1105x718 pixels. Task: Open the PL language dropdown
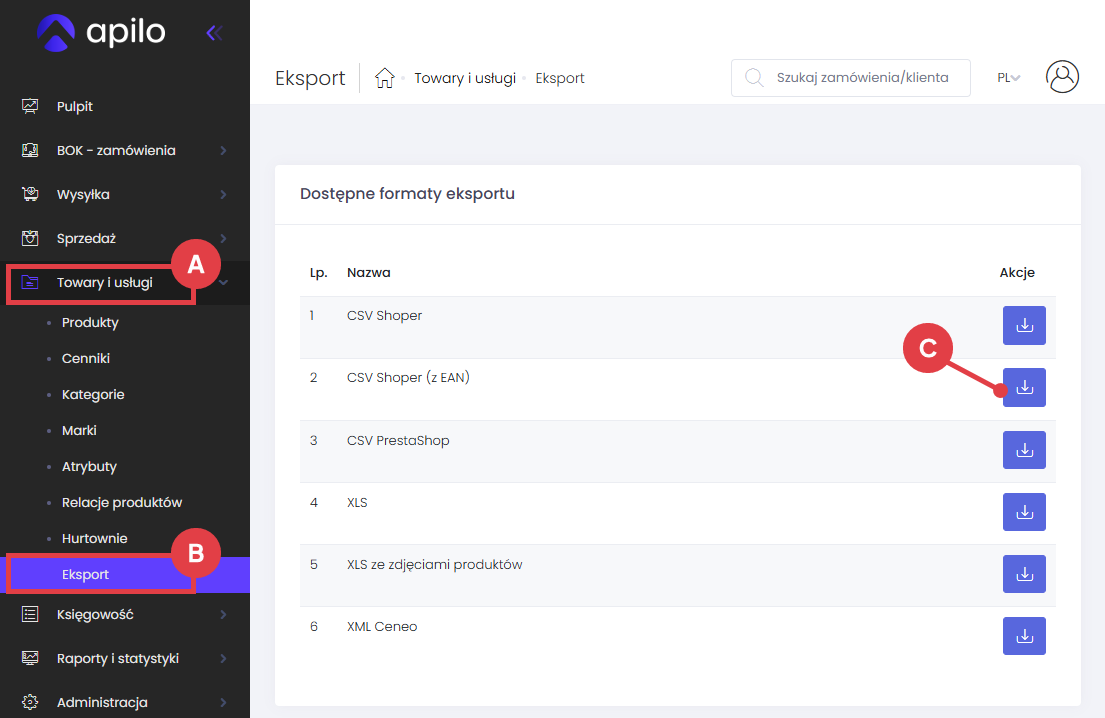click(x=1008, y=78)
